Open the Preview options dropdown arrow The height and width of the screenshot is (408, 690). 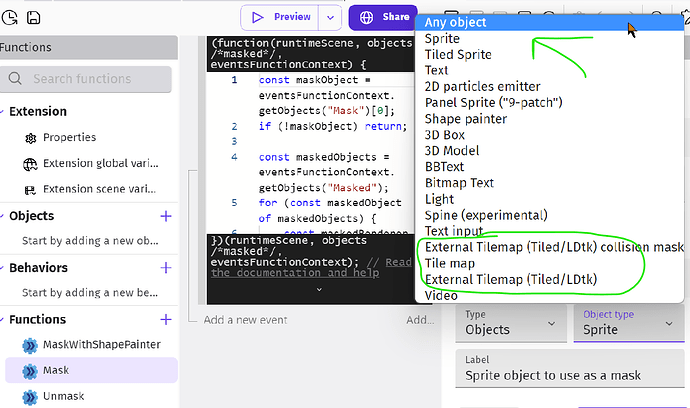point(331,17)
